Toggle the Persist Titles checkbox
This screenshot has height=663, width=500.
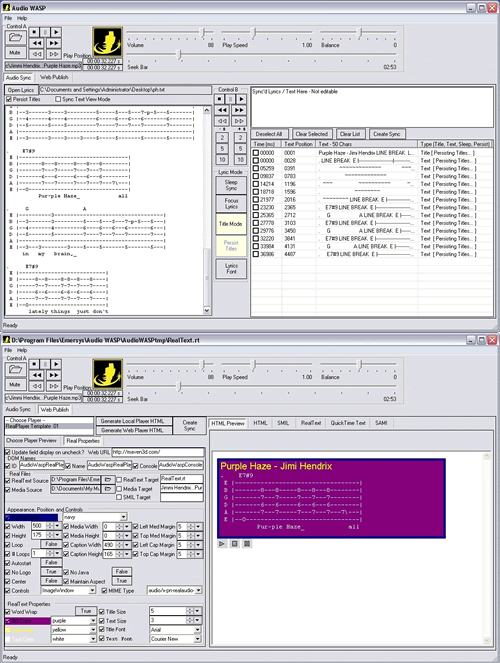coord(9,99)
